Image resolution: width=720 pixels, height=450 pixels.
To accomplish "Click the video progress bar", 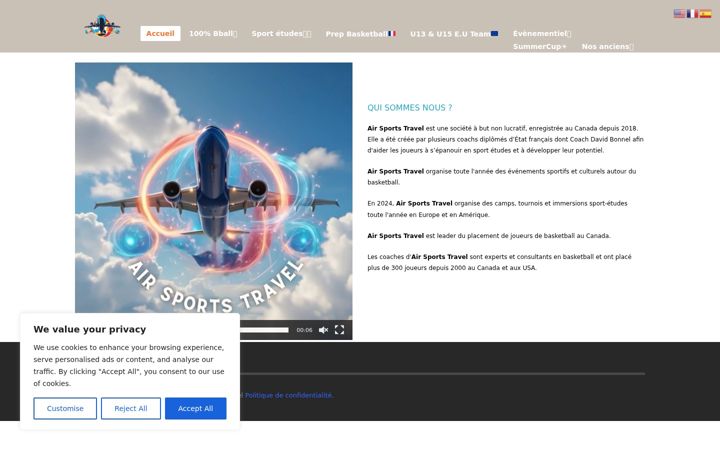I will click(x=264, y=330).
